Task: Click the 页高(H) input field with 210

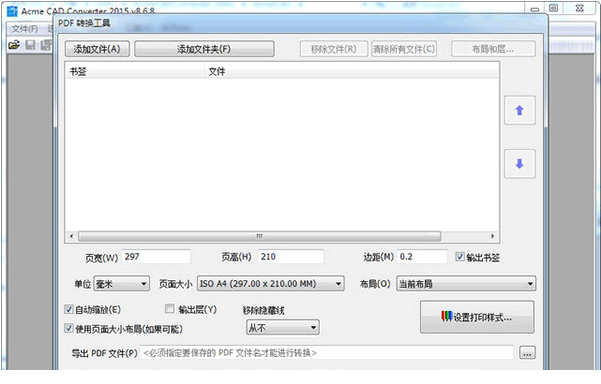Action: point(291,256)
